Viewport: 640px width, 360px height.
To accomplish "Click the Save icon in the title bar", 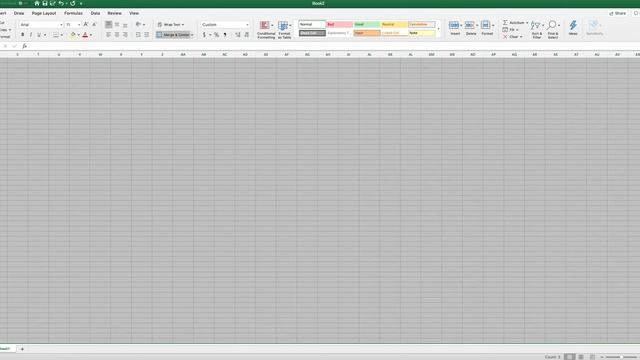I will pos(45,3).
